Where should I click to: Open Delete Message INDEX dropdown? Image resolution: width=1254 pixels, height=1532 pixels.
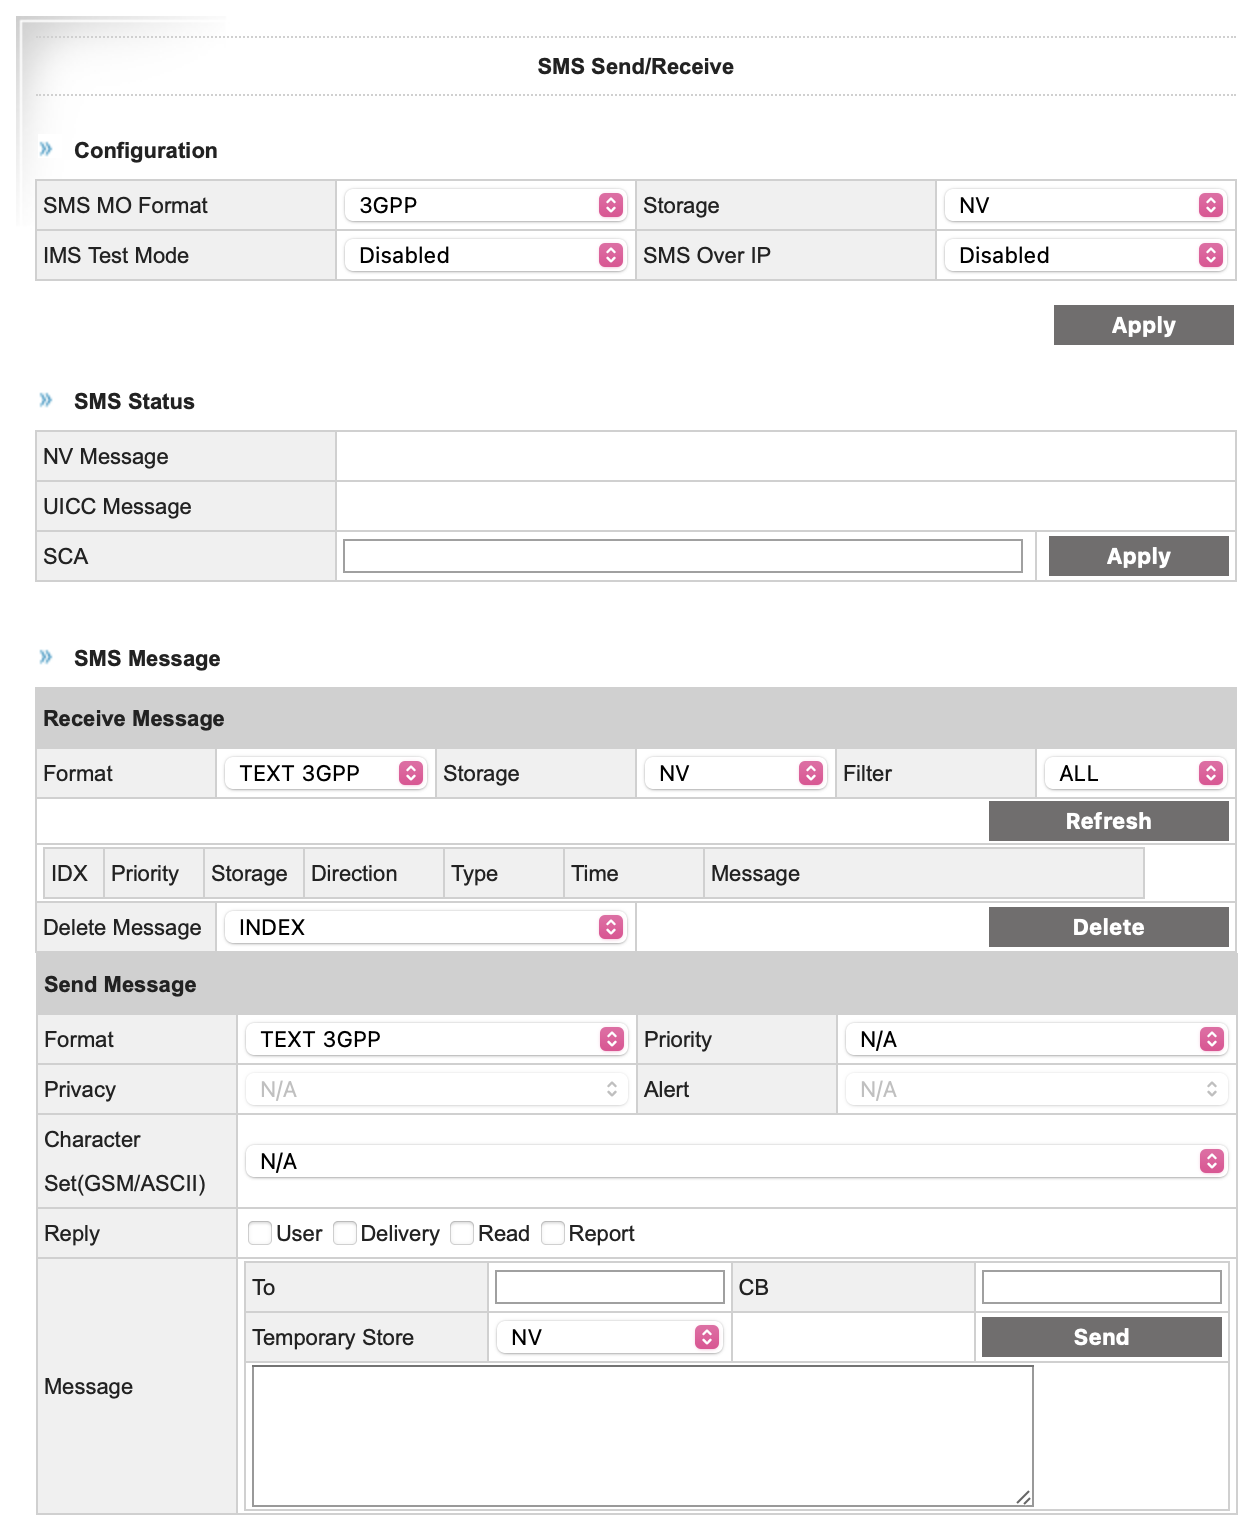tap(425, 927)
